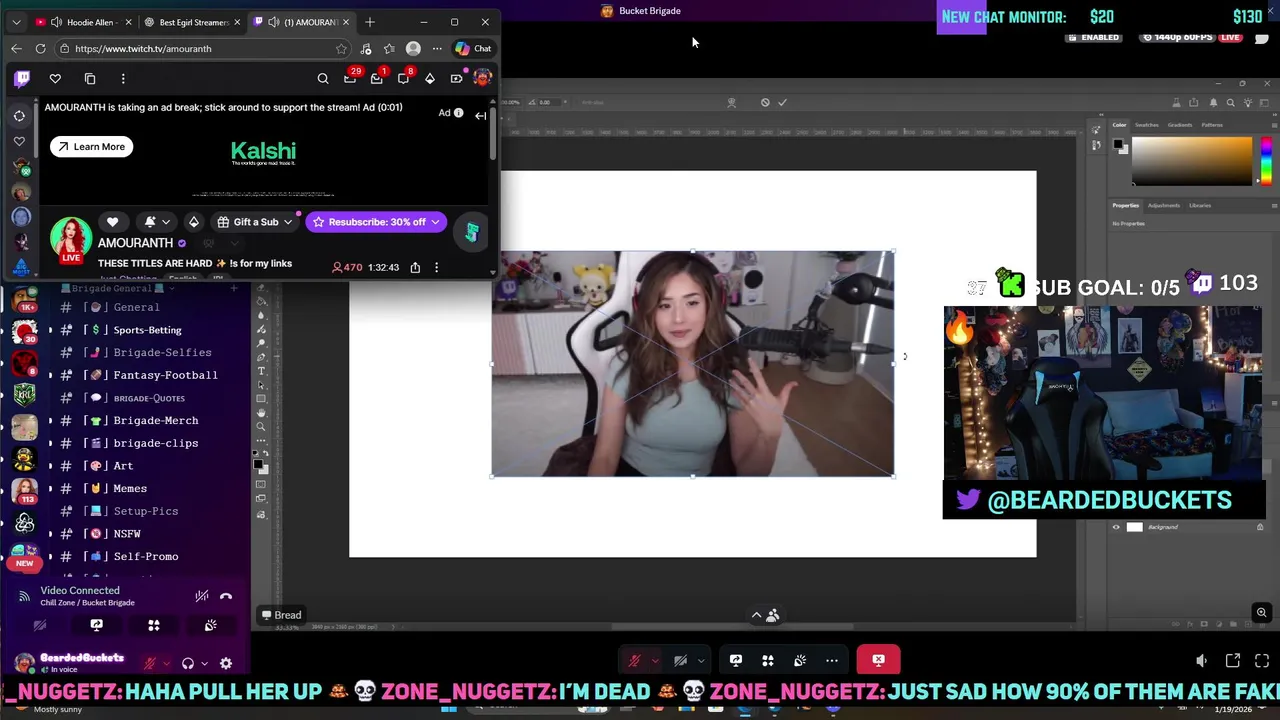Open Twitch top bar more-options dots
Viewport: 1280px width, 720px height.
(123, 78)
